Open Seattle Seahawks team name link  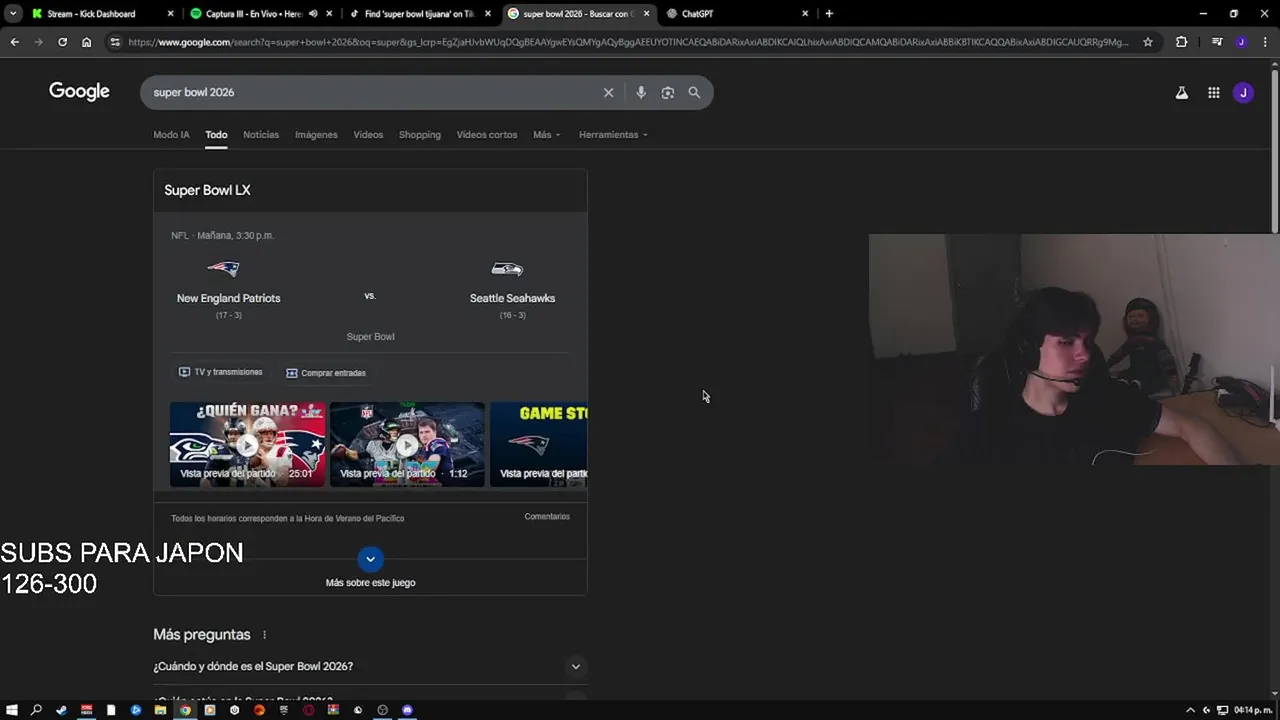(512, 298)
